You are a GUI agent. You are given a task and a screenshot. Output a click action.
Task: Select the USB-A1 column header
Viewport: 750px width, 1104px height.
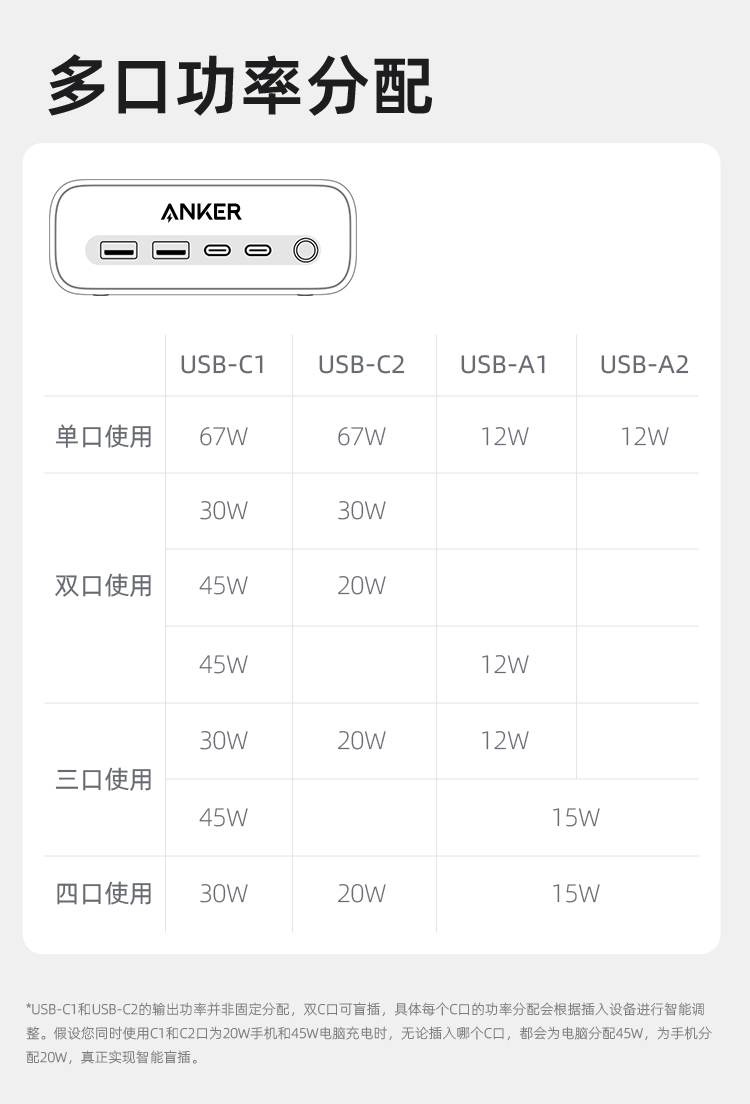pyautogui.click(x=504, y=364)
